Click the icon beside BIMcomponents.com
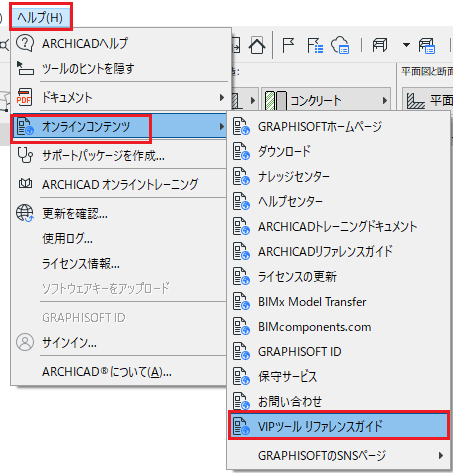 click(x=241, y=327)
